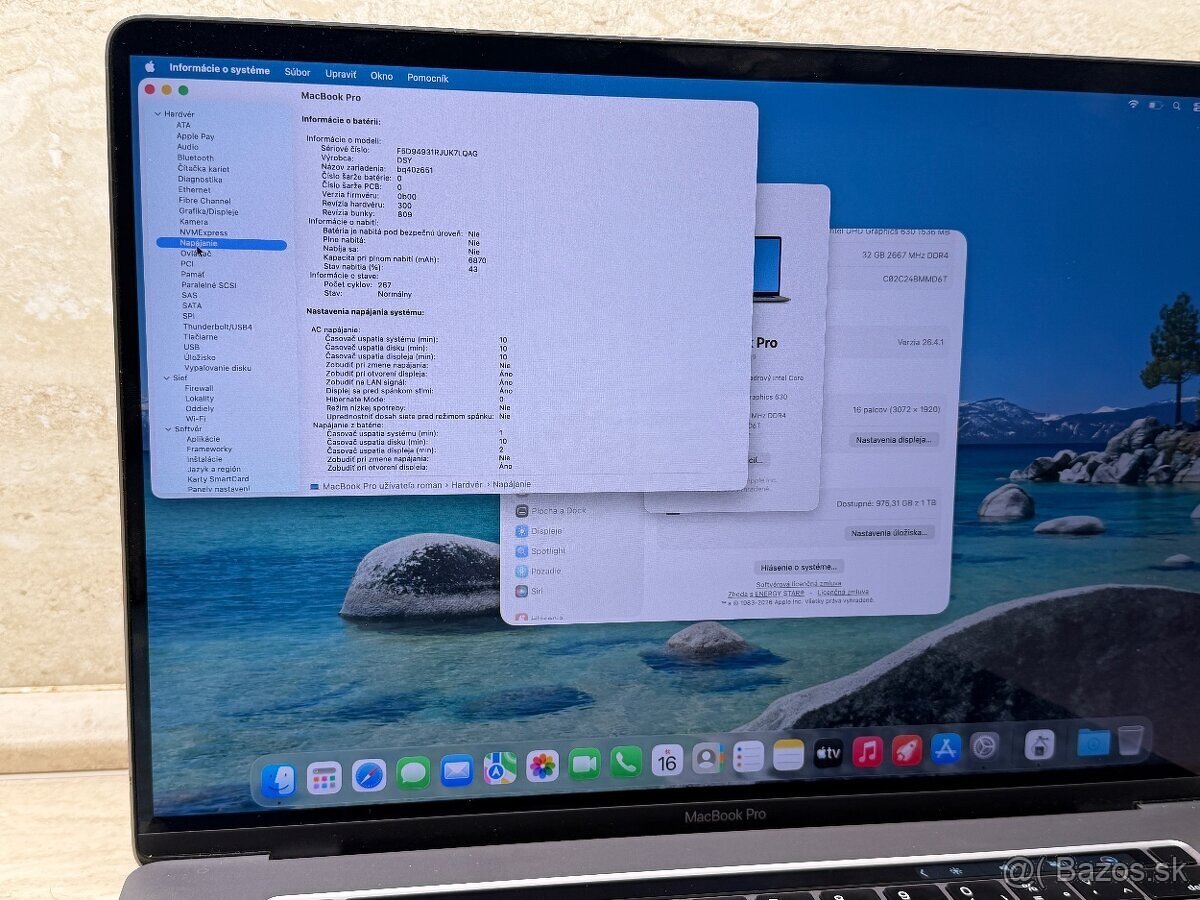Image resolution: width=1200 pixels, height=900 pixels.
Task: Click Hlásenie o systéme button
Action: click(x=798, y=566)
